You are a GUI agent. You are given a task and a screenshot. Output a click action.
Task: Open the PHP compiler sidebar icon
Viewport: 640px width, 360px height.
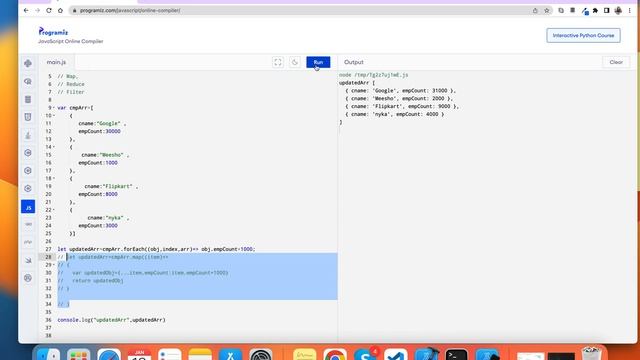28,242
